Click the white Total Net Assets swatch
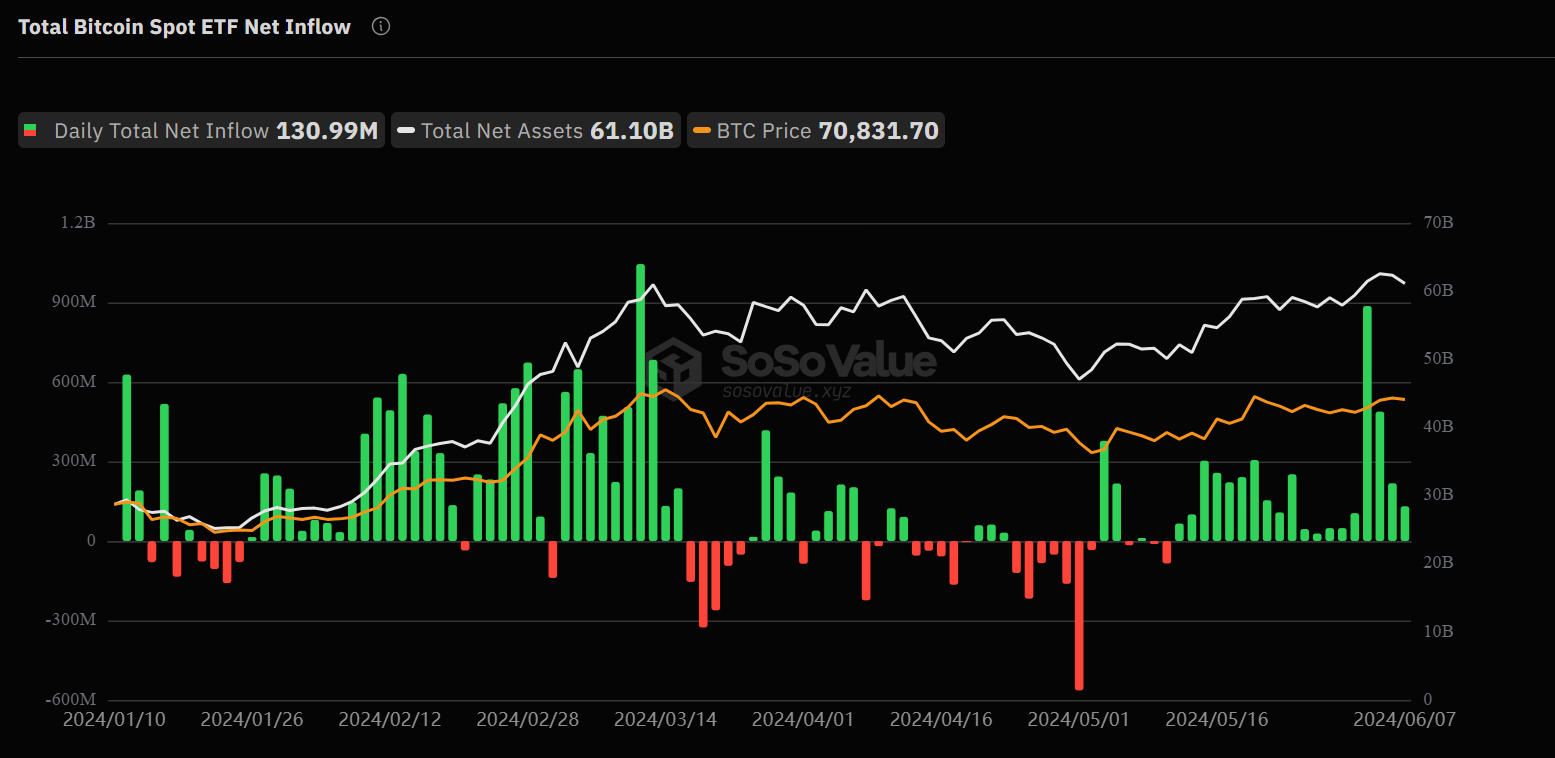Screen dimensions: 1555x758 pyautogui.click(x=406, y=131)
